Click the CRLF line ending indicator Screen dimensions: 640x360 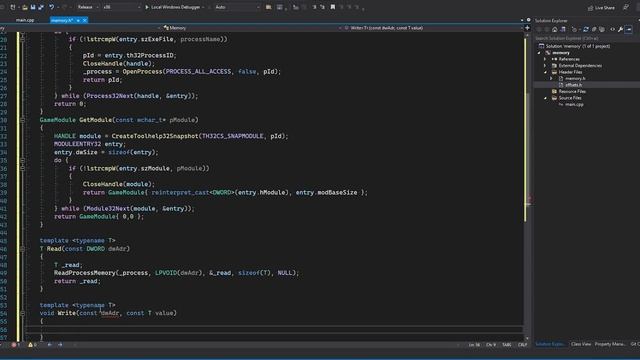tap(522, 345)
